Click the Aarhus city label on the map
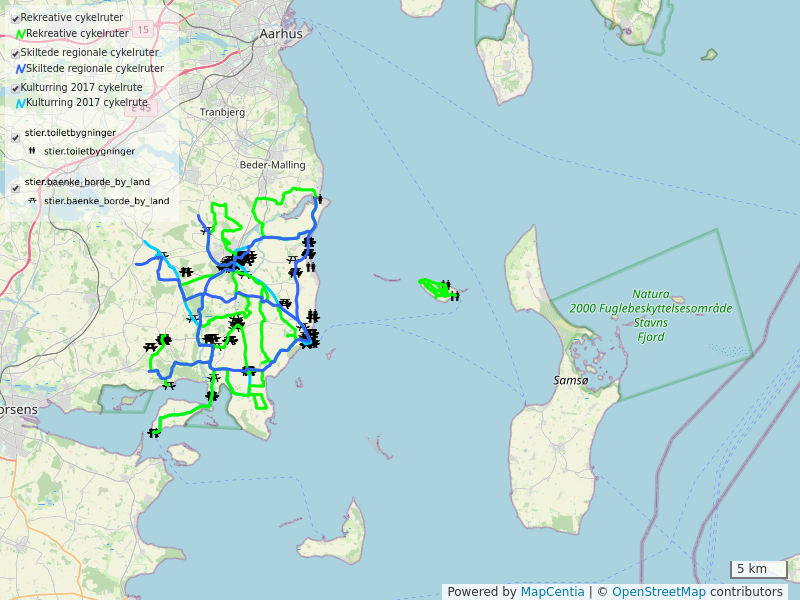 (x=280, y=33)
